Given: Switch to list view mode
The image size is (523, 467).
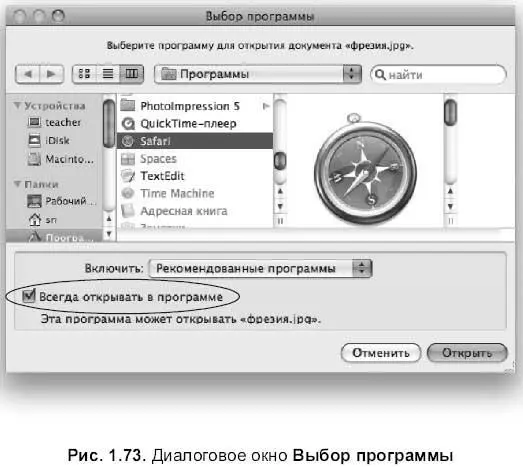Looking at the screenshot, I should (108, 74).
